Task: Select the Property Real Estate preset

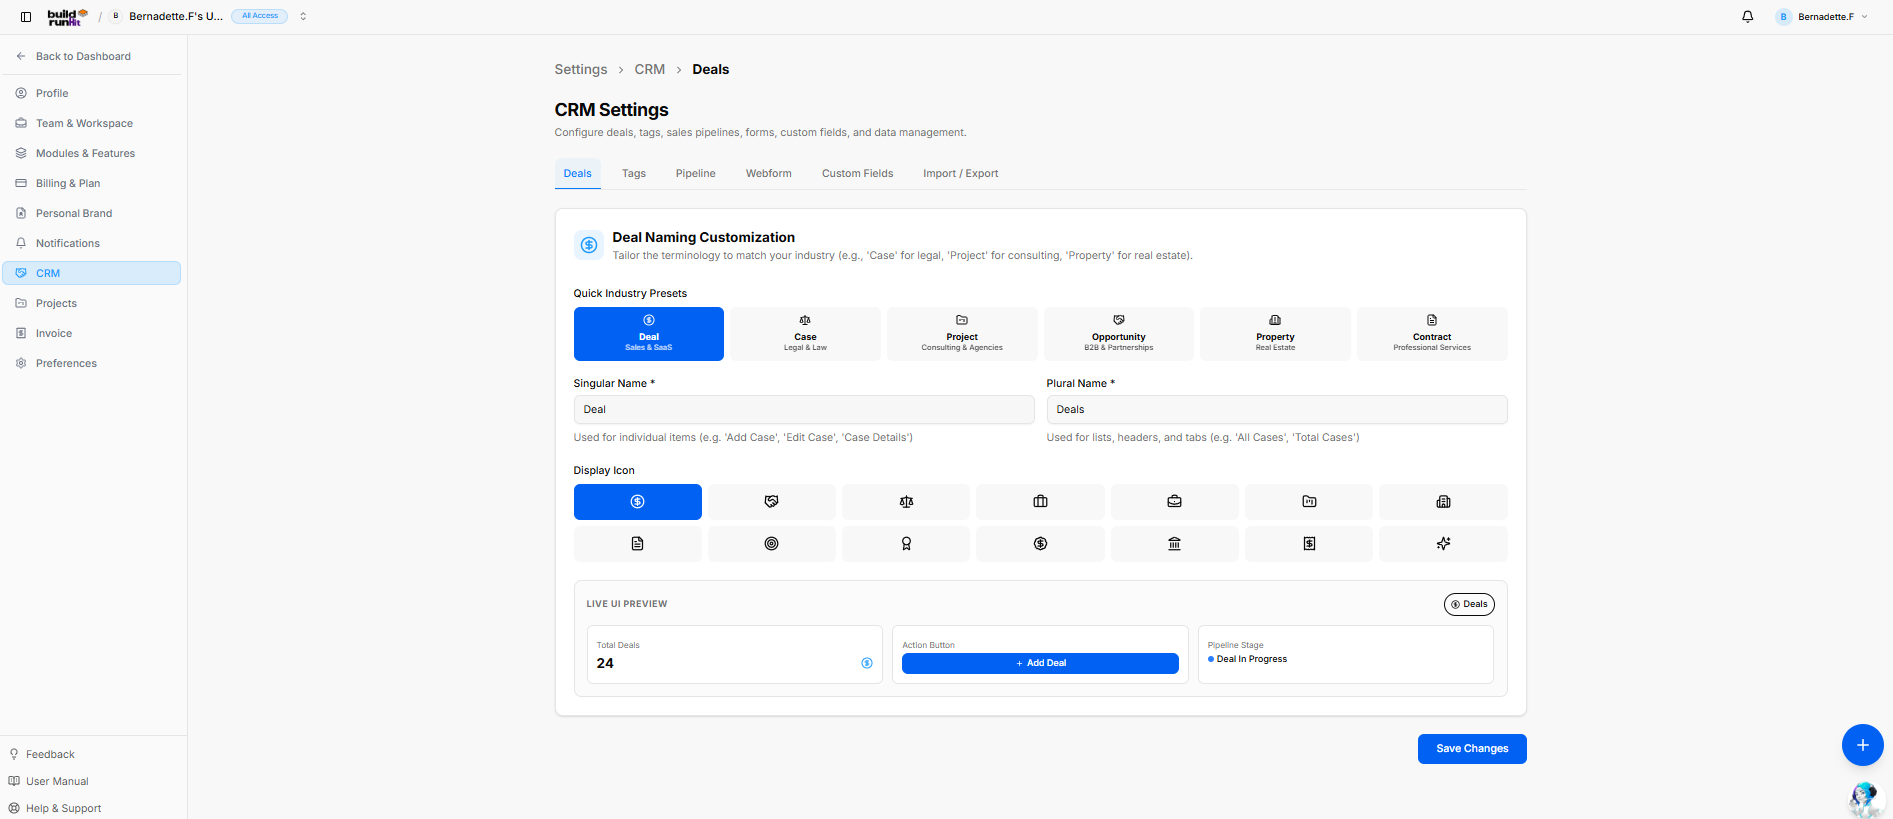Action: [x=1275, y=334]
